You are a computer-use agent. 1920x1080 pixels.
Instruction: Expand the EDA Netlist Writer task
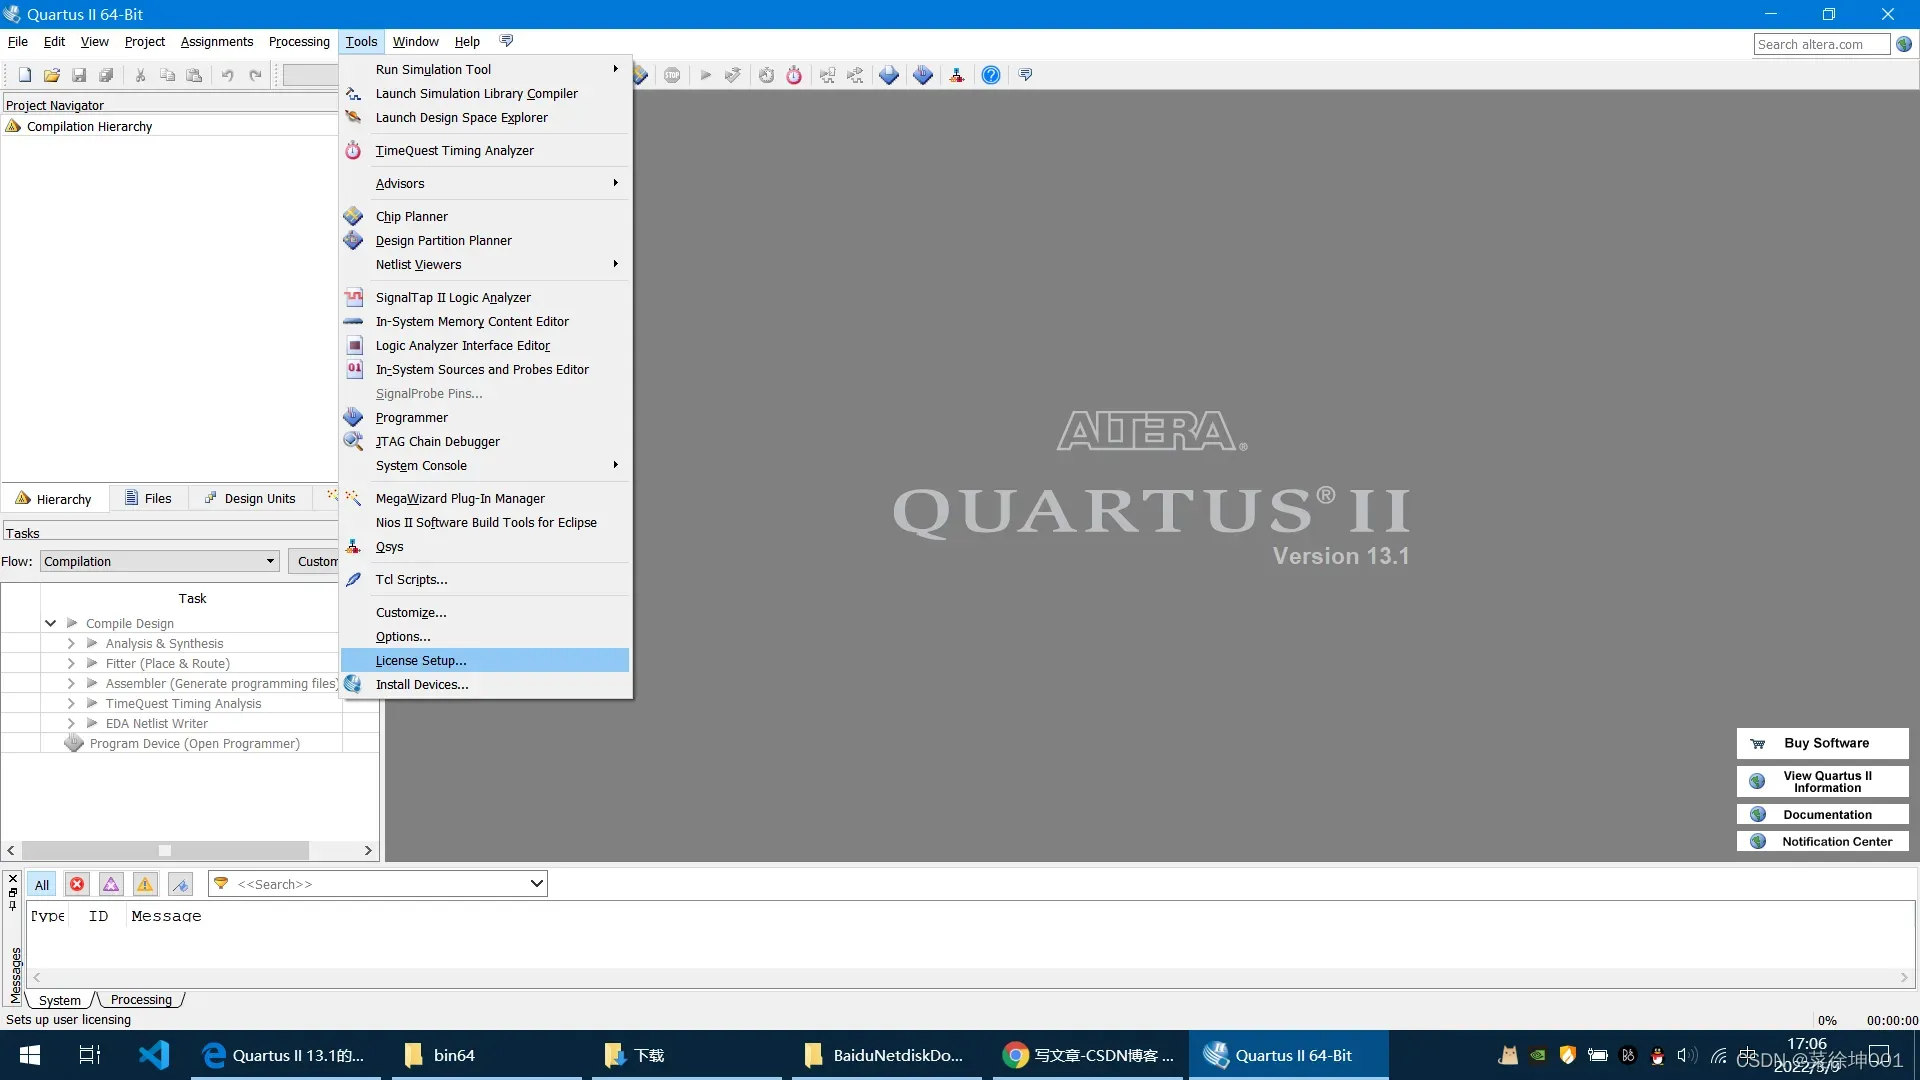pos(71,723)
